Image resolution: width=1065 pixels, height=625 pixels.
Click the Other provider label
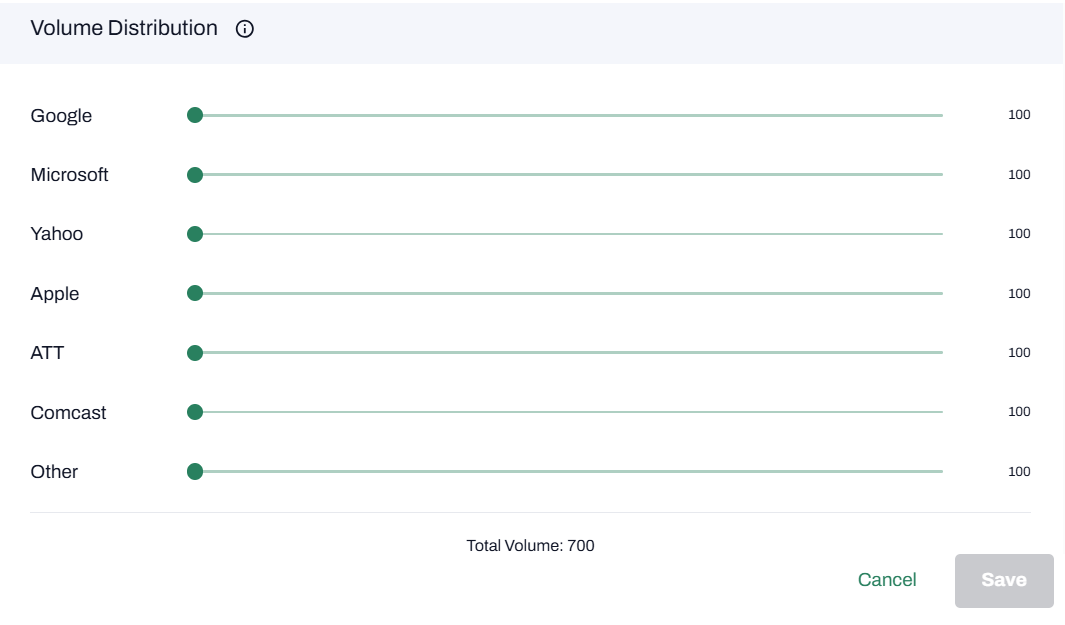click(x=54, y=472)
